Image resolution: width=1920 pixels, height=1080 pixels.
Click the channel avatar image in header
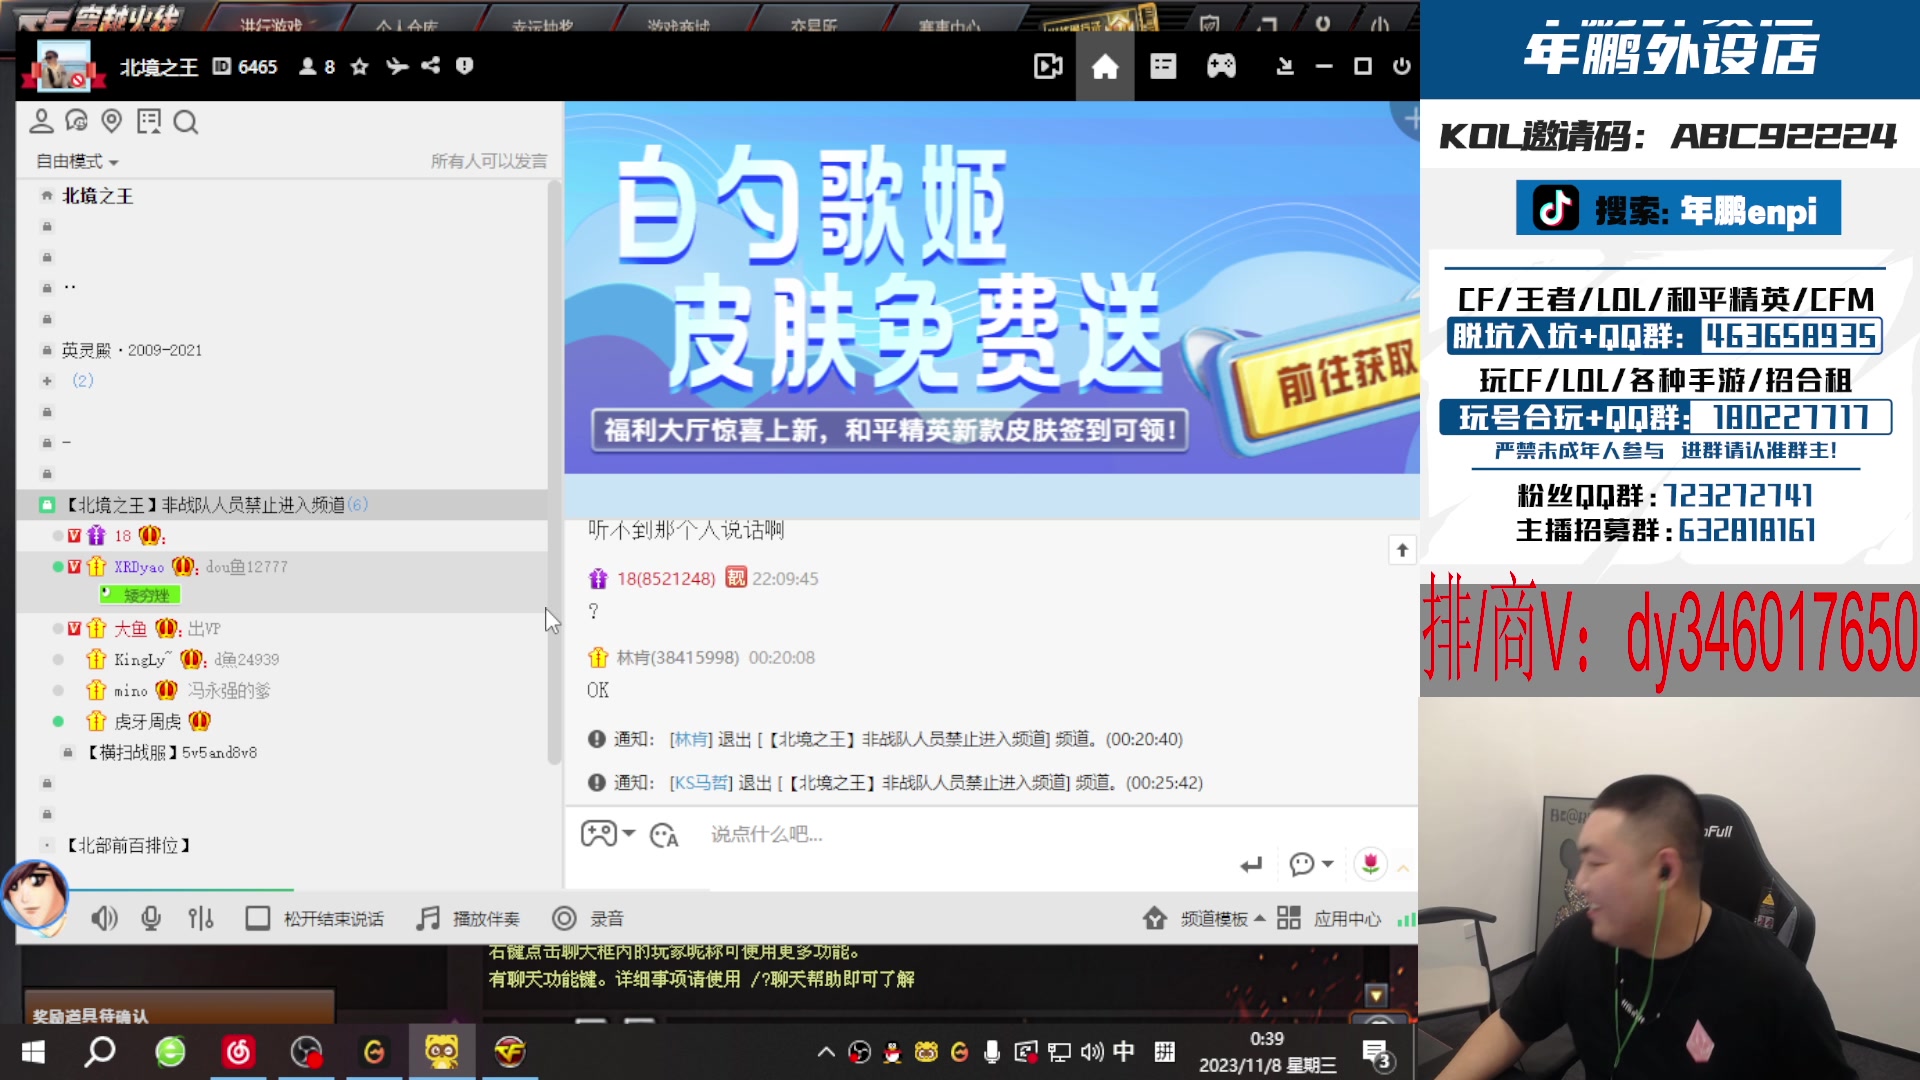pos(63,66)
